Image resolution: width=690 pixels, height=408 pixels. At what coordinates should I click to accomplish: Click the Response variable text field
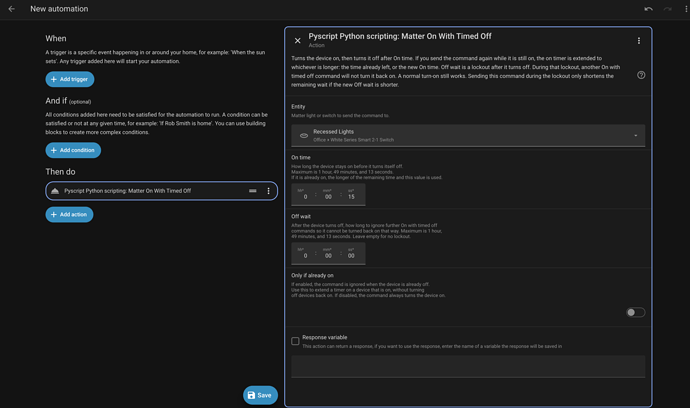coord(468,367)
